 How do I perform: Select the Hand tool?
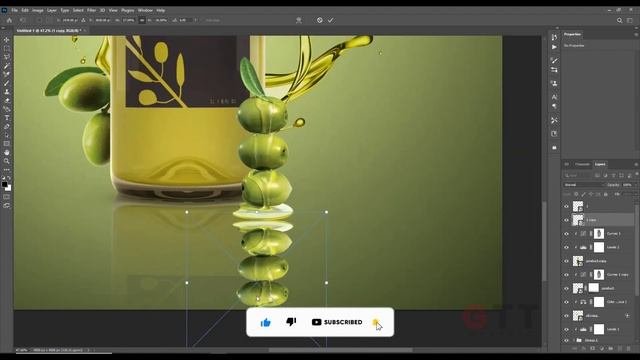[7, 152]
